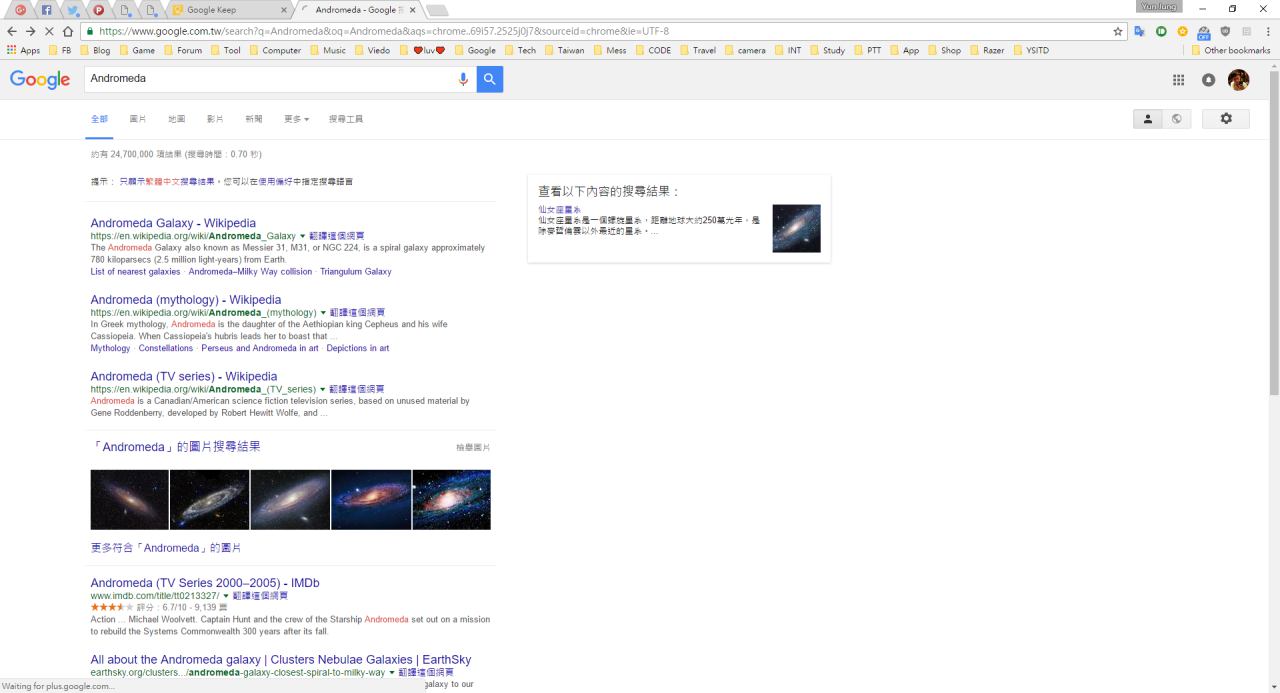
Task: Open the gray shield extension icon
Action: click(1225, 31)
